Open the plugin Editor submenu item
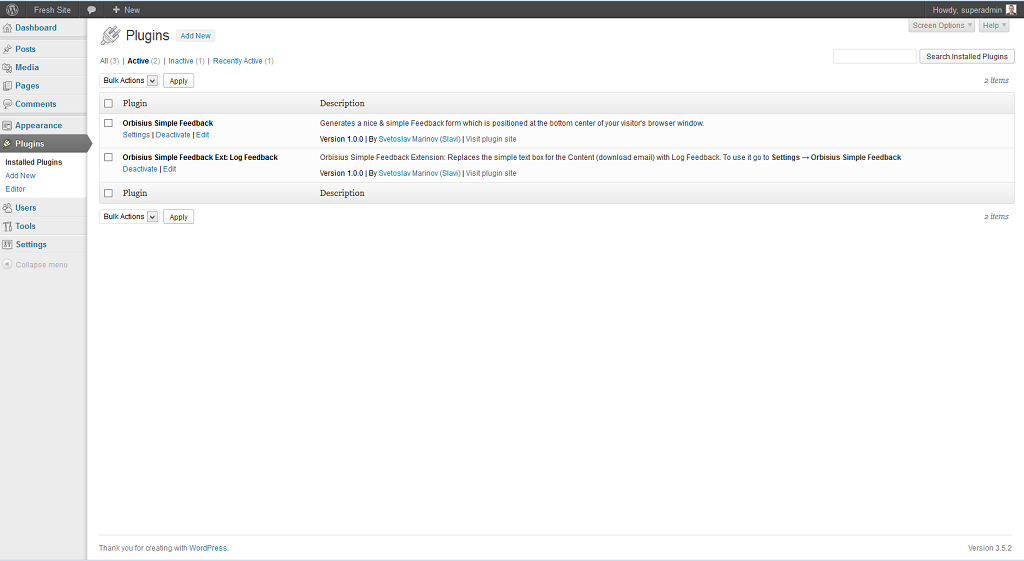1024x561 pixels. [15, 189]
